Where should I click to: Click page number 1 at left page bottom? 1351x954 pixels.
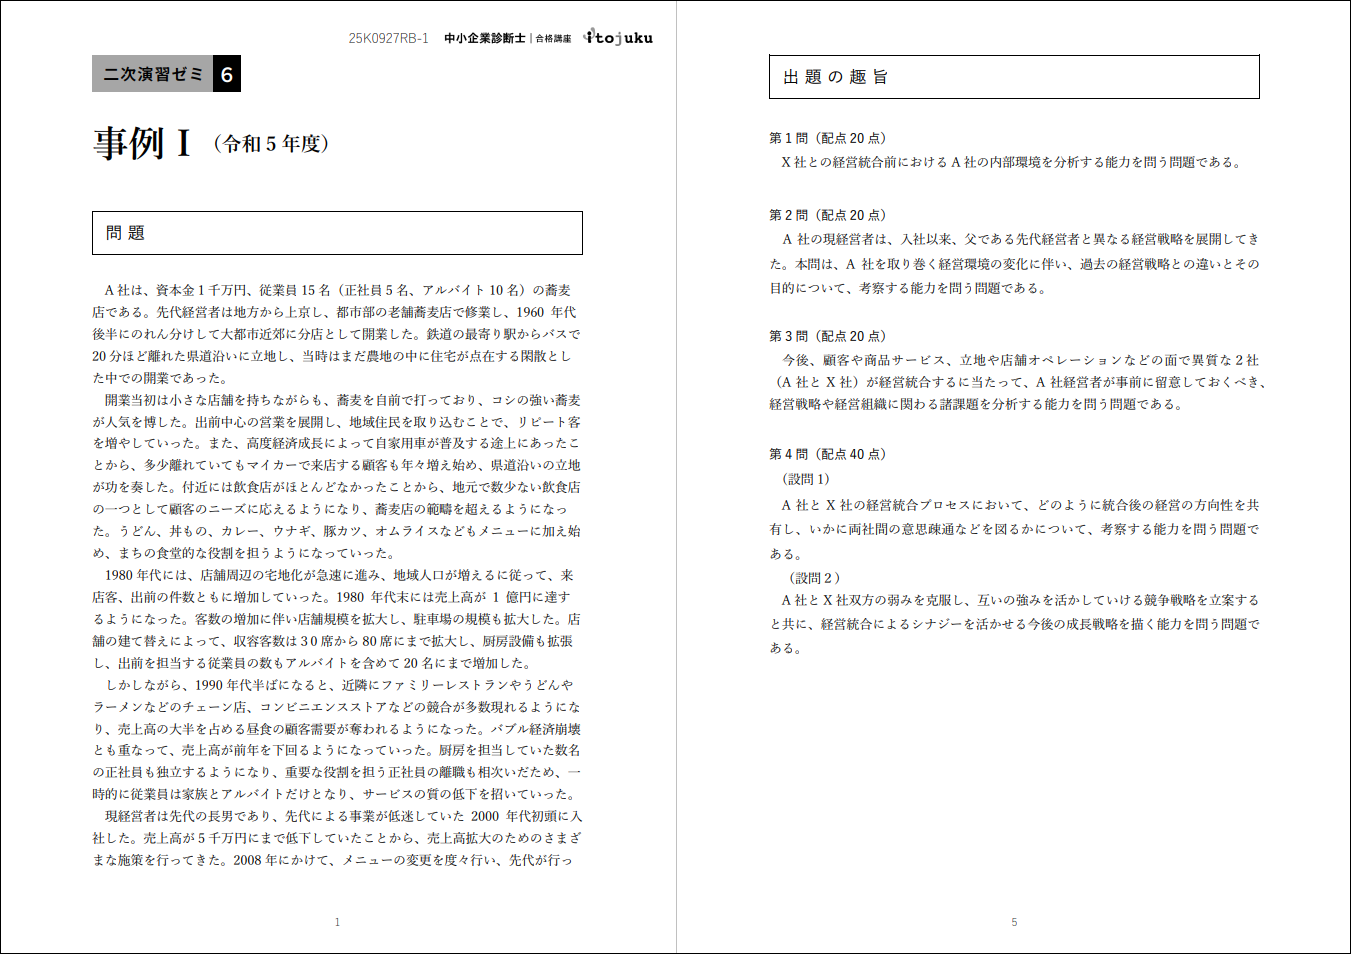(x=337, y=922)
